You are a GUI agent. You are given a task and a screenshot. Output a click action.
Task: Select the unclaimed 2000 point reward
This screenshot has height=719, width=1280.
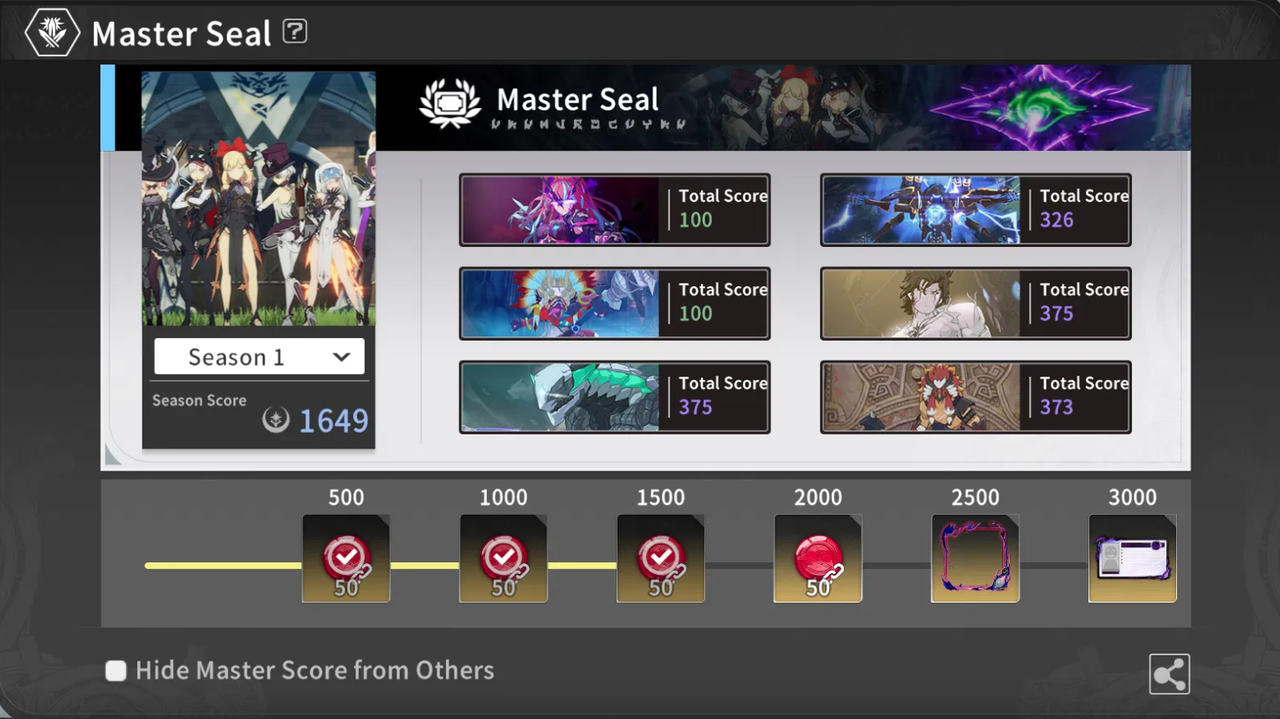[x=817, y=558]
